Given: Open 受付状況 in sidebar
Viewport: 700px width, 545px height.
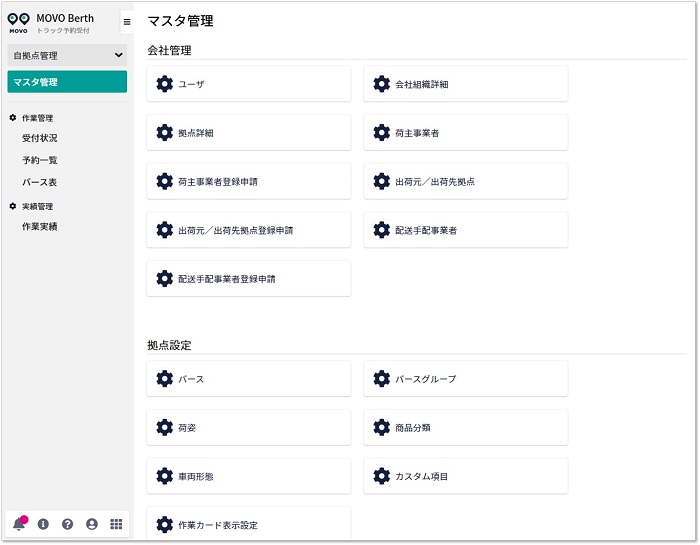Looking at the screenshot, I should pos(40,138).
